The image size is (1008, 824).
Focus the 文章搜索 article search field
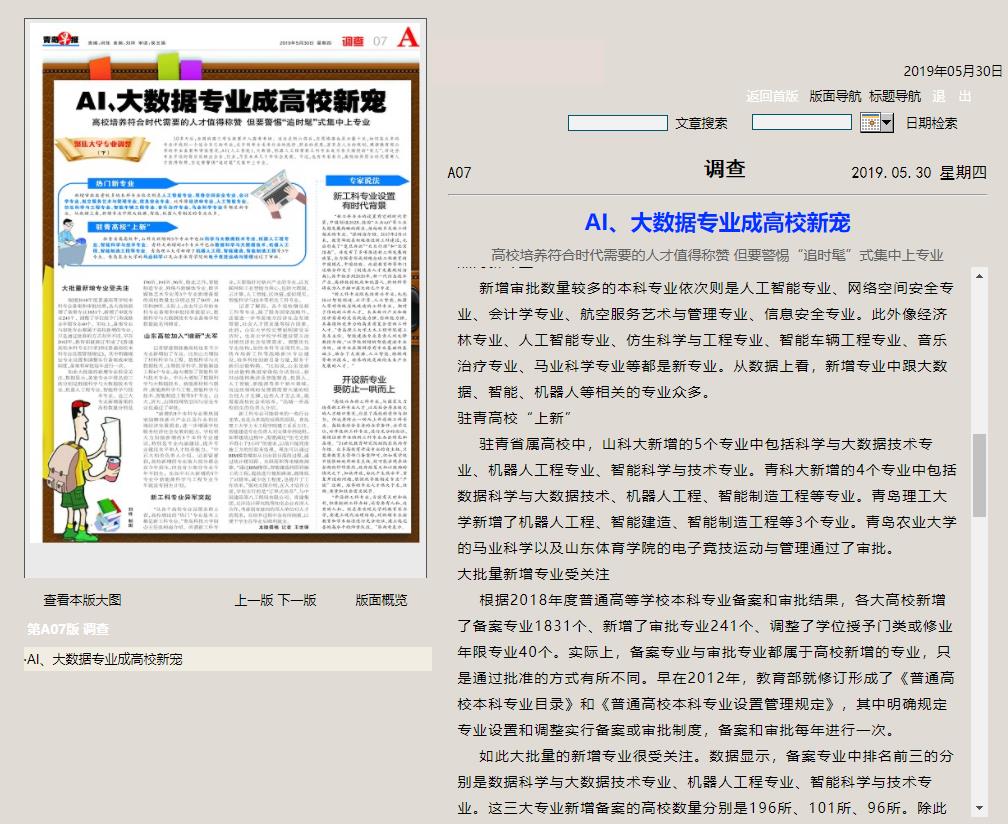pyautogui.click(x=617, y=123)
